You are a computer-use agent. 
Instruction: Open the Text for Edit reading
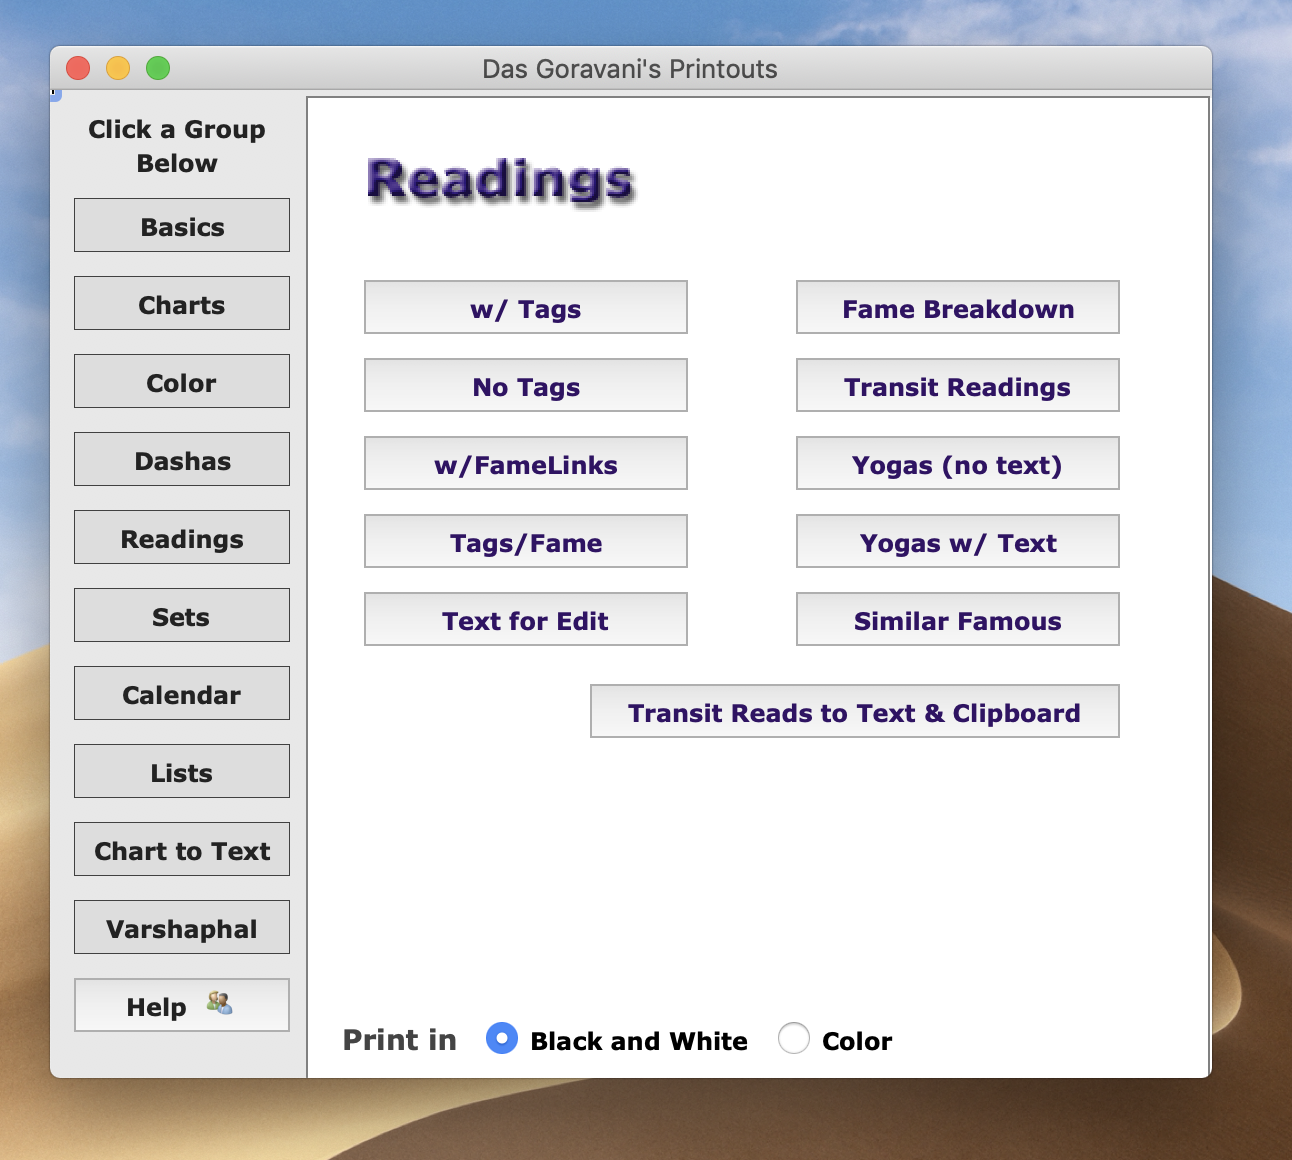click(x=525, y=620)
